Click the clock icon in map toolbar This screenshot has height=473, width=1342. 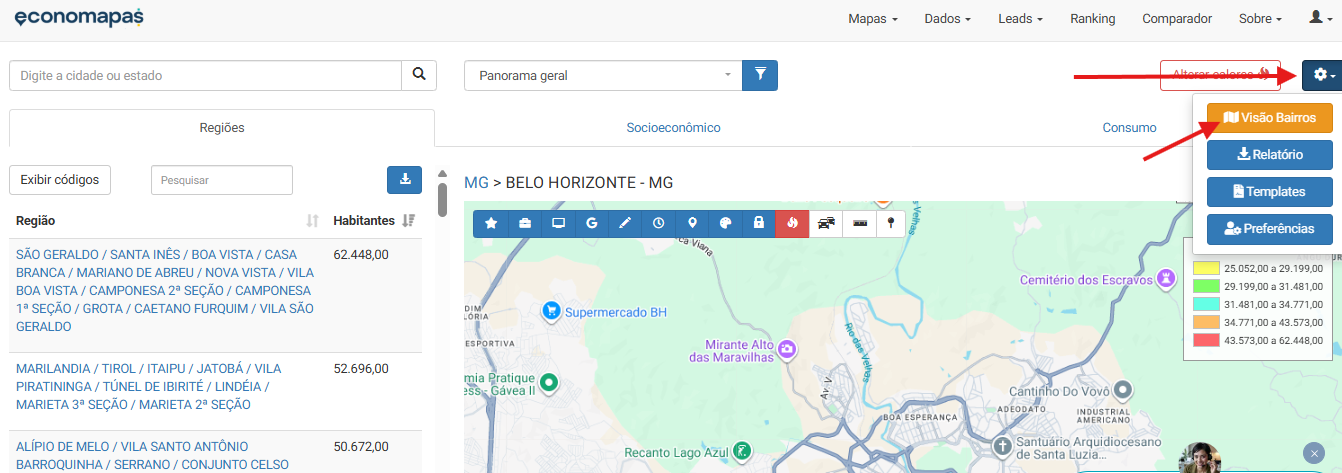[x=658, y=223]
